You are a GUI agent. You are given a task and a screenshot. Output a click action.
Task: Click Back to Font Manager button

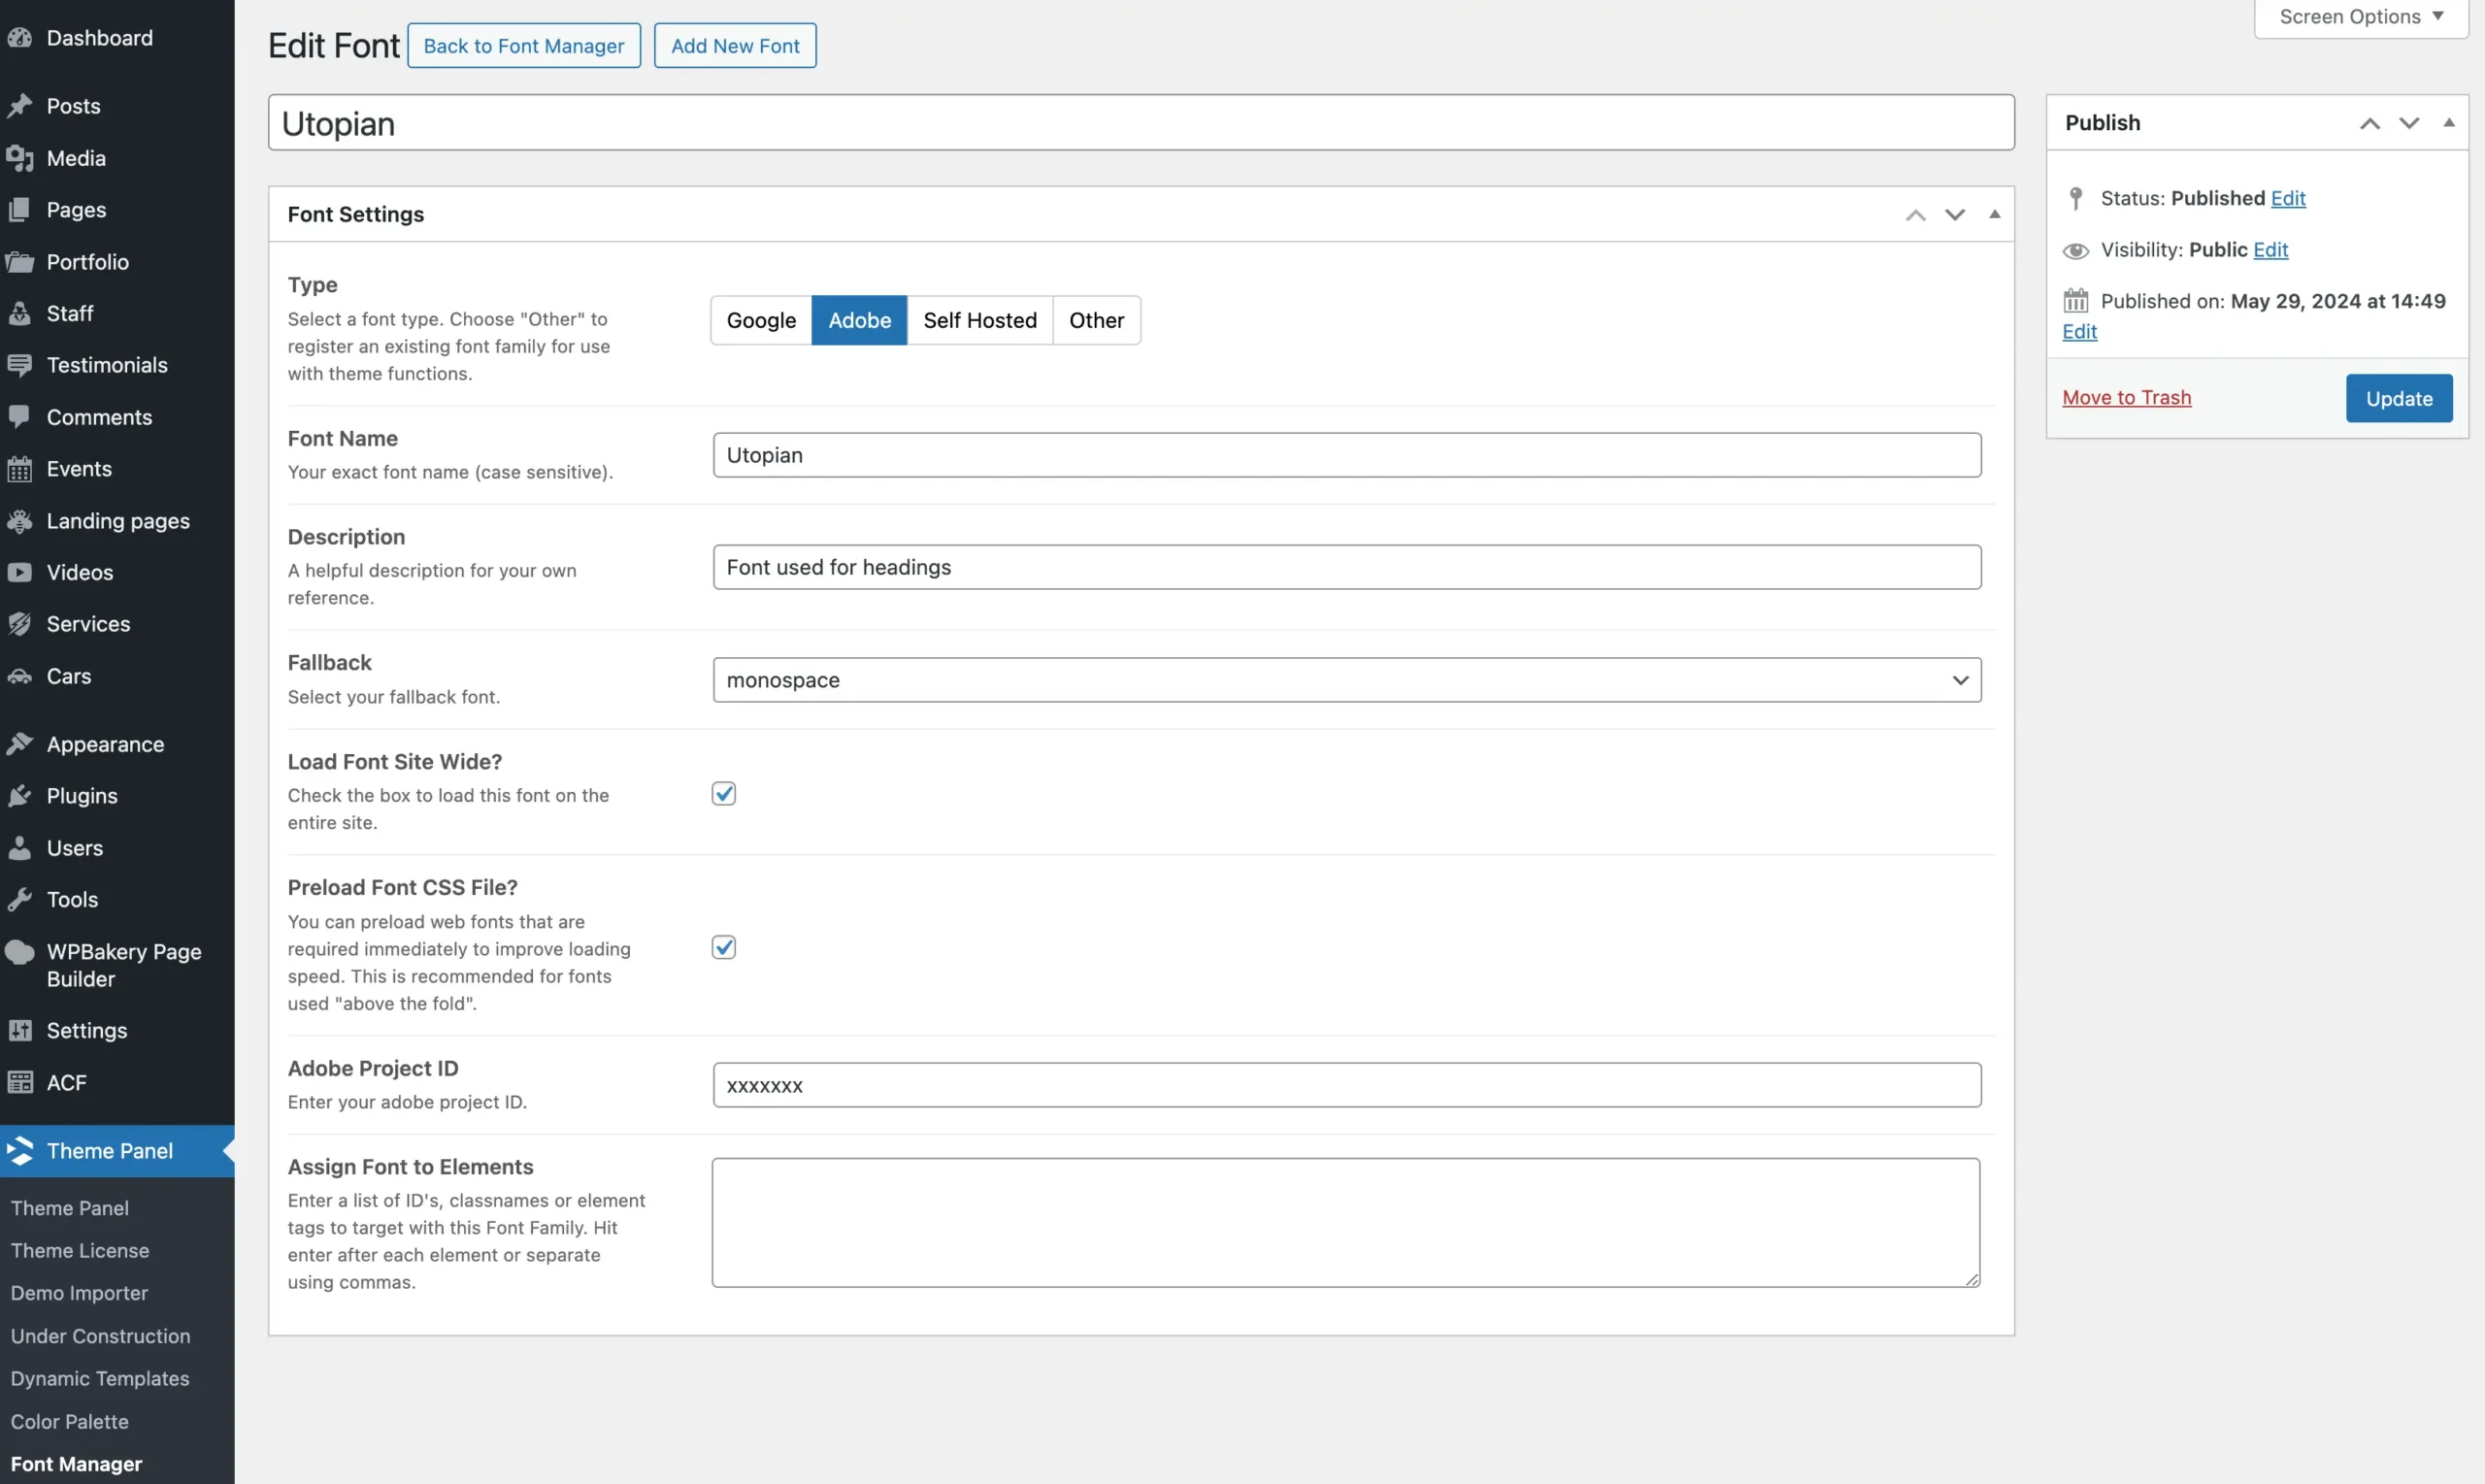click(x=524, y=46)
